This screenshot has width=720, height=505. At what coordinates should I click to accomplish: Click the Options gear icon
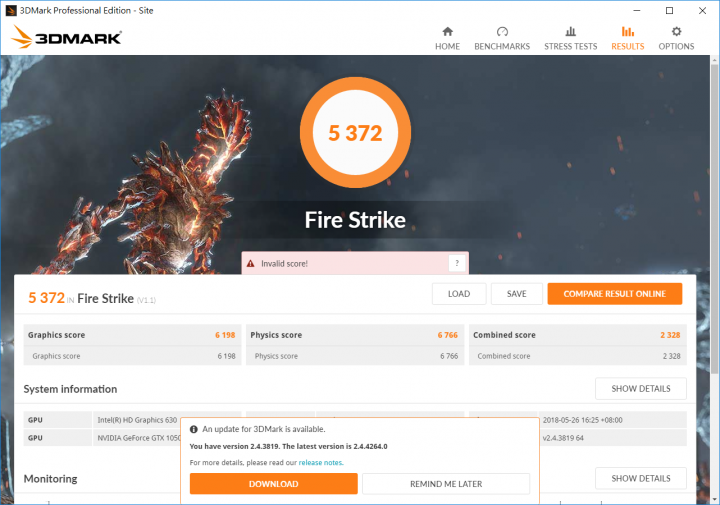coord(676,31)
